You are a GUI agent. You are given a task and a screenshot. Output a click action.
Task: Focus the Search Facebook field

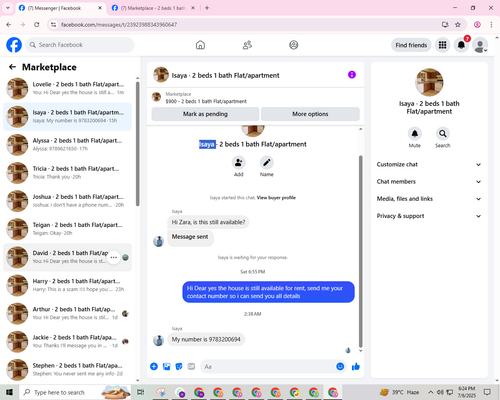coord(80,45)
